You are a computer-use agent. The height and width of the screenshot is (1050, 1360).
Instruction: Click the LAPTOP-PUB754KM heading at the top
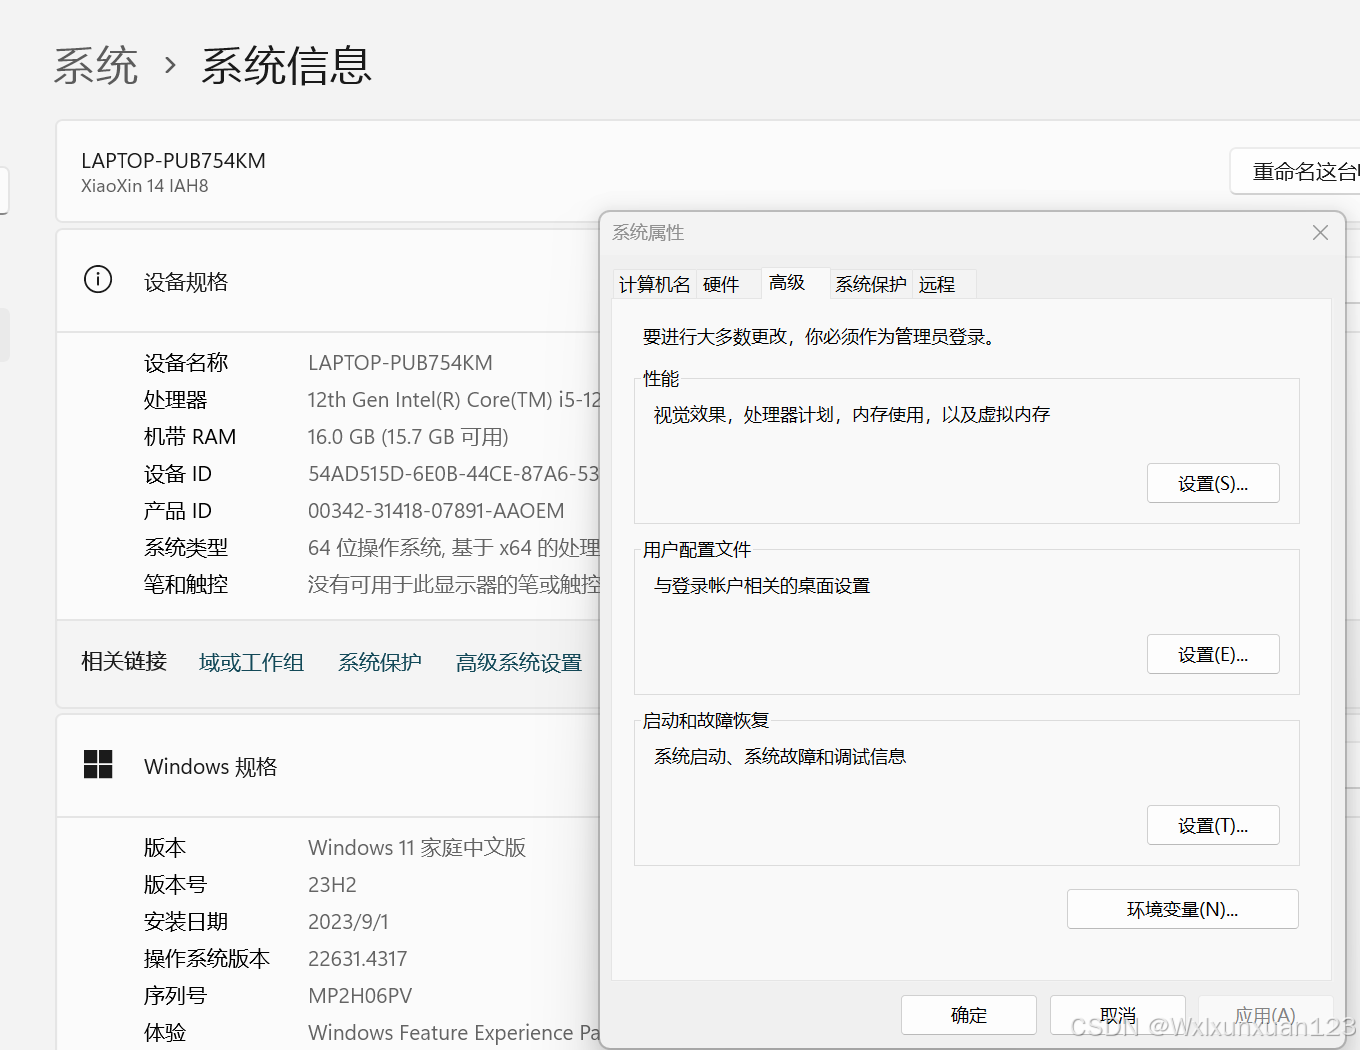(x=173, y=161)
